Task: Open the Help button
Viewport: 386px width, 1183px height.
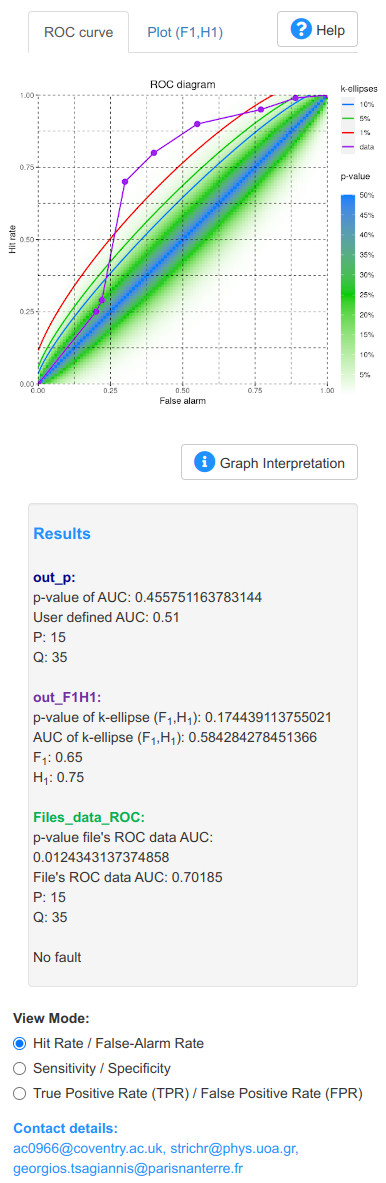Action: coord(317,30)
